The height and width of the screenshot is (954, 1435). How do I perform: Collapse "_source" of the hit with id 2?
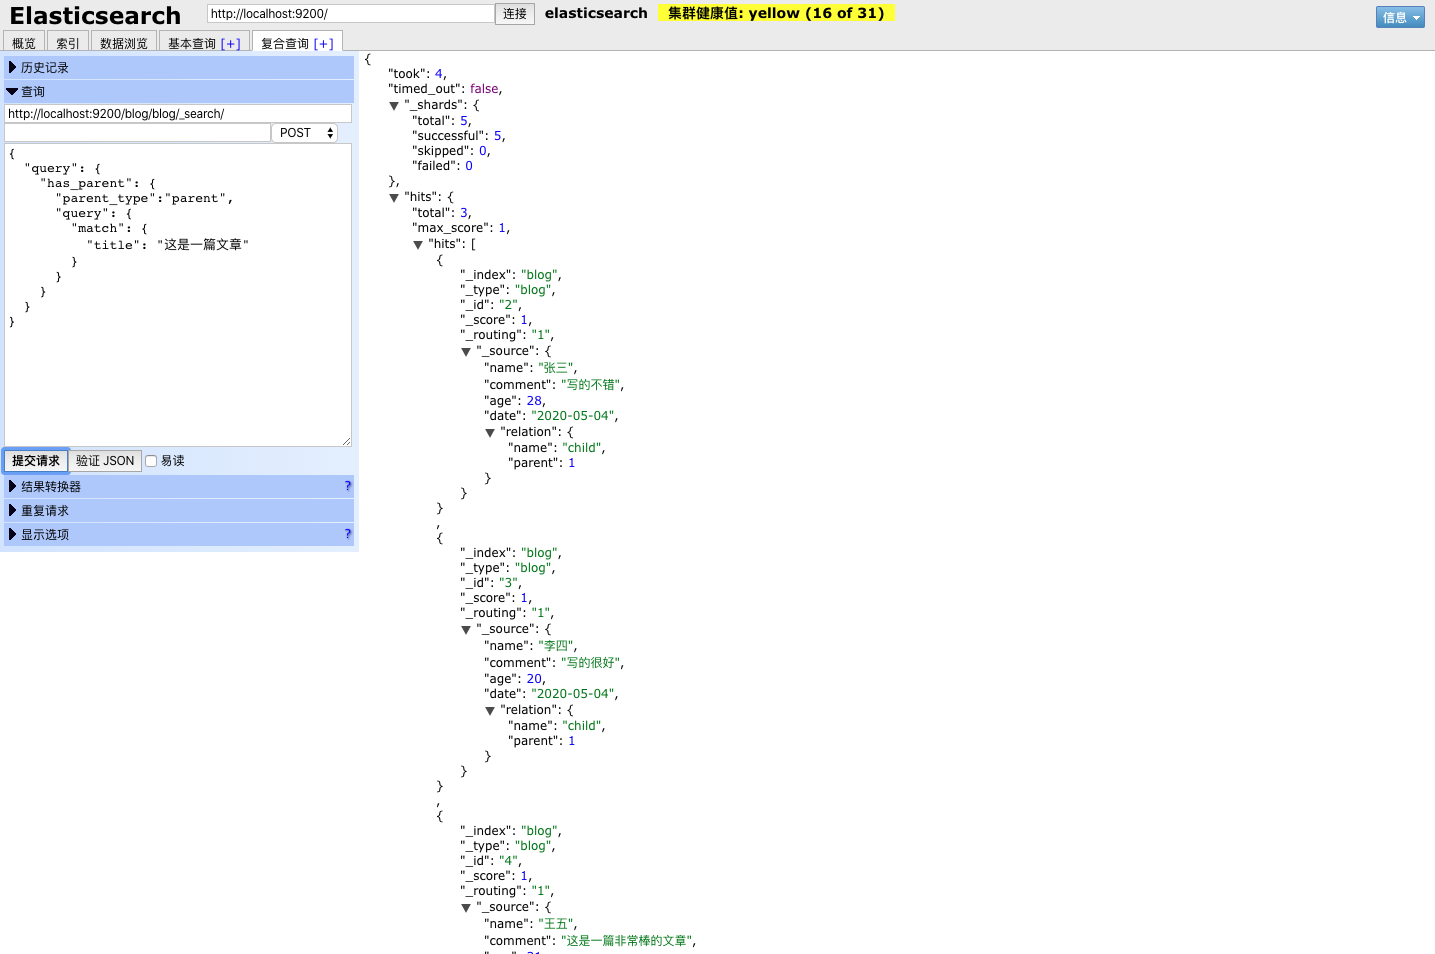coord(466,352)
